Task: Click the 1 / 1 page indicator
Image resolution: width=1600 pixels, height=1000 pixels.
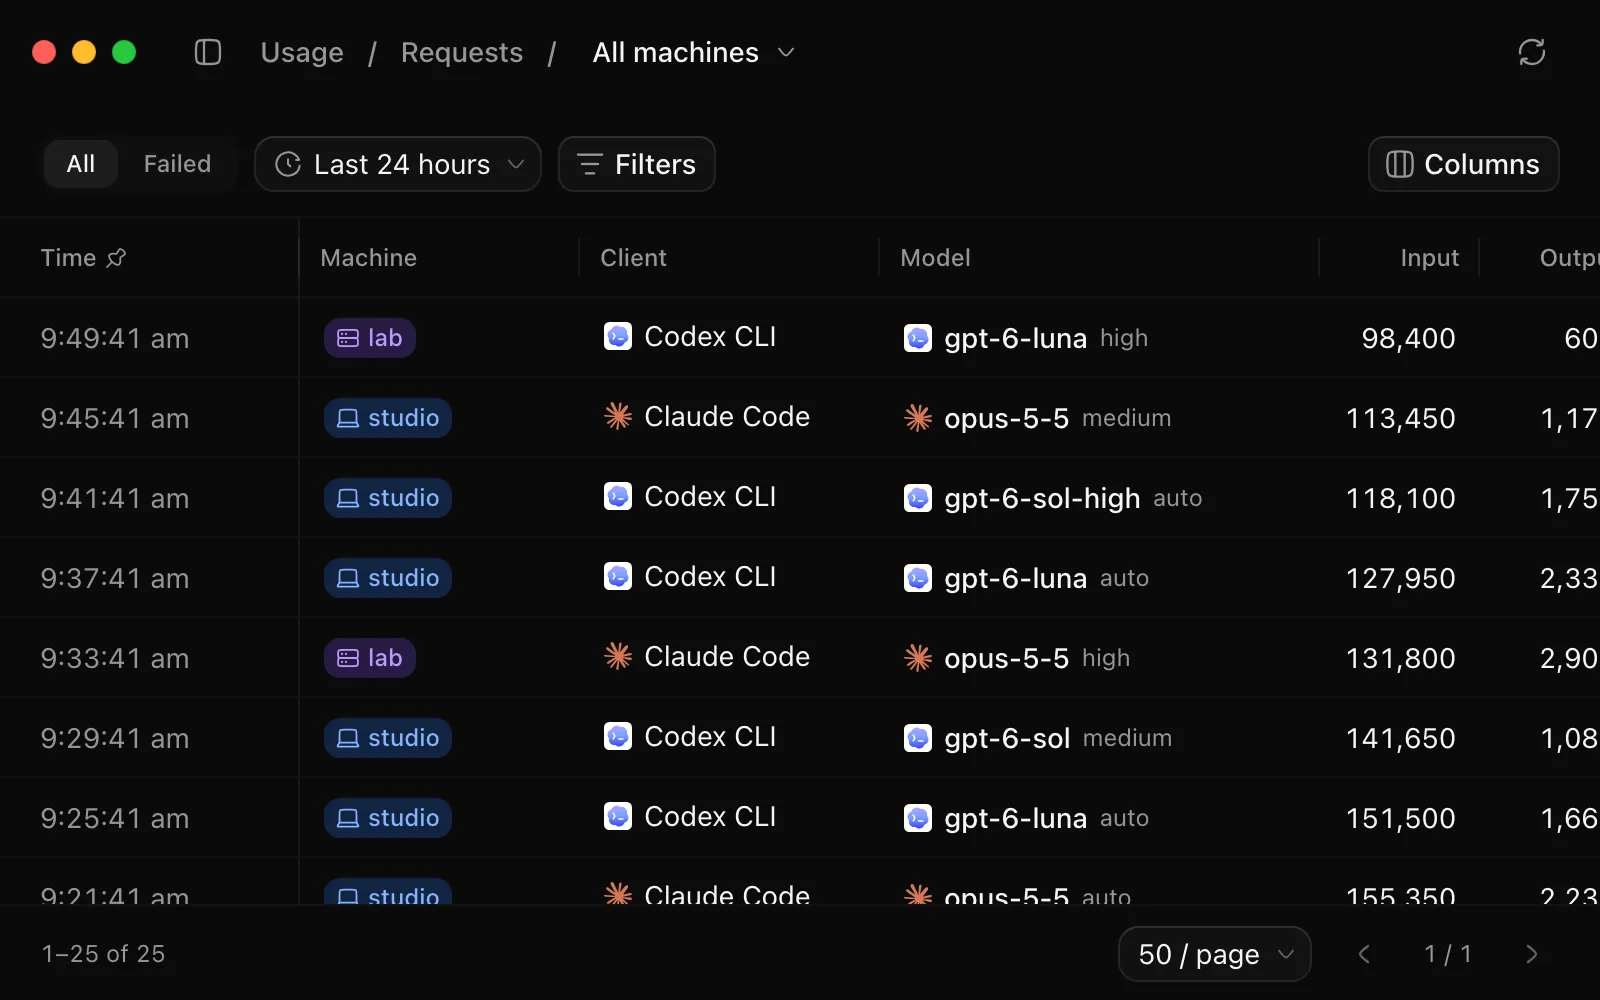Action: [1448, 954]
